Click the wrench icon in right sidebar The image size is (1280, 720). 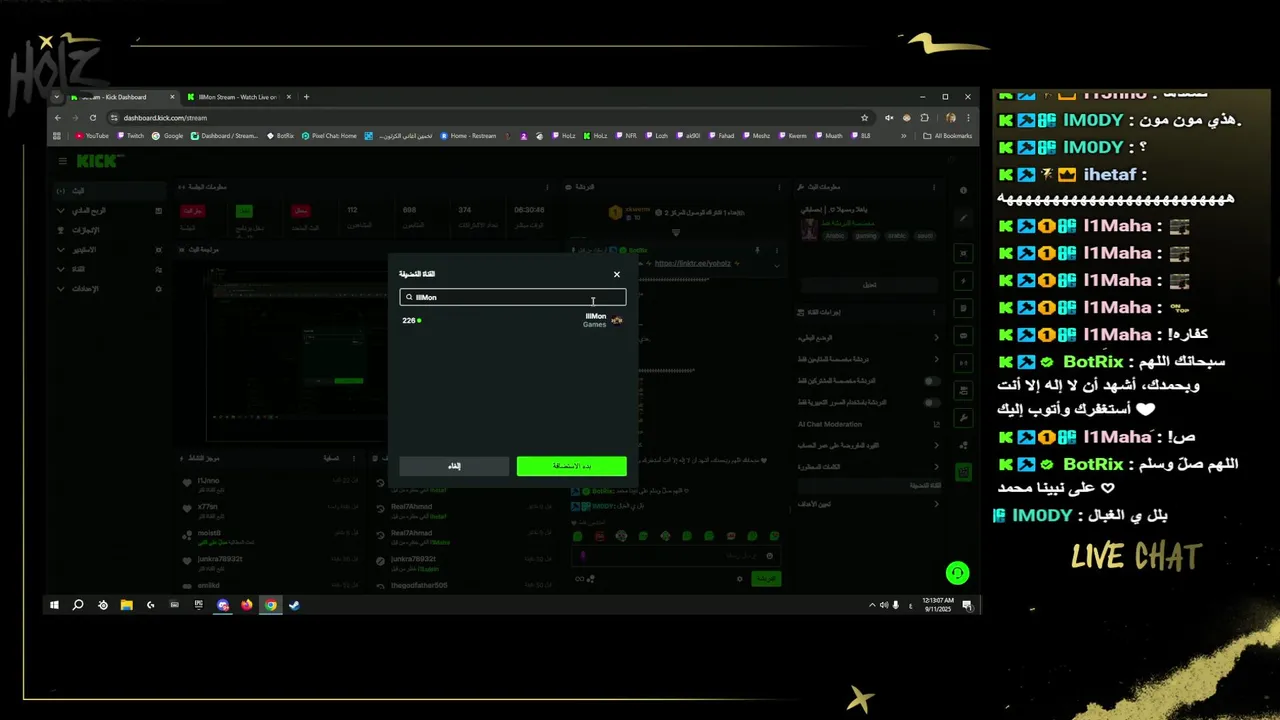pyautogui.click(x=963, y=417)
